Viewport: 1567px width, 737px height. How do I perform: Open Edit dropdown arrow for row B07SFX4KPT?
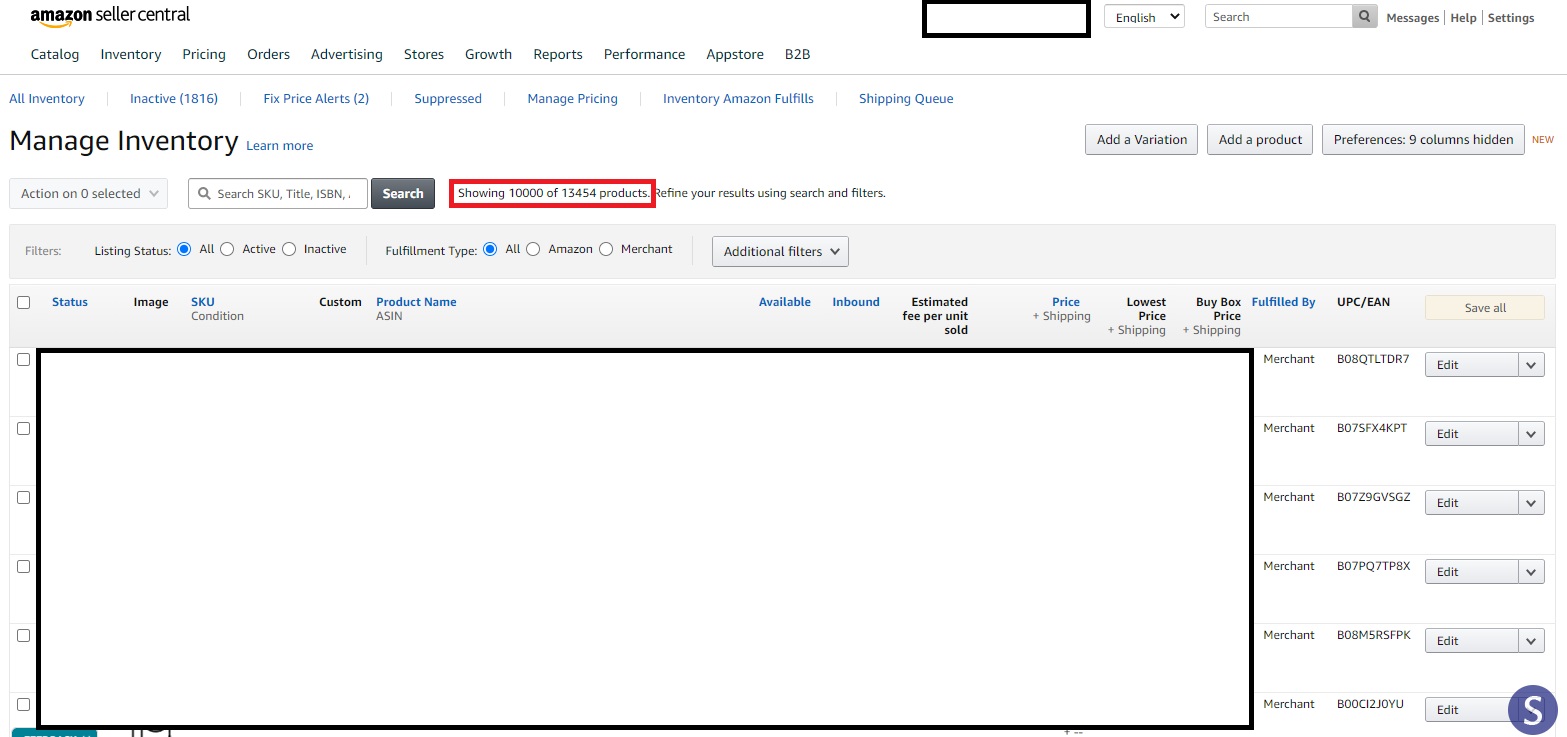pos(1531,434)
